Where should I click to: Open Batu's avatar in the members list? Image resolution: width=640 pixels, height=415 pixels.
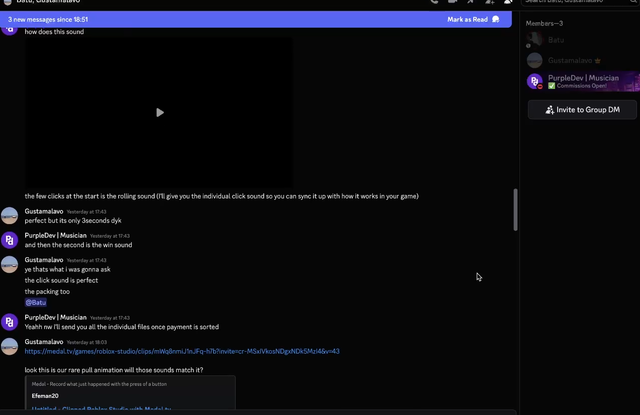(534, 40)
